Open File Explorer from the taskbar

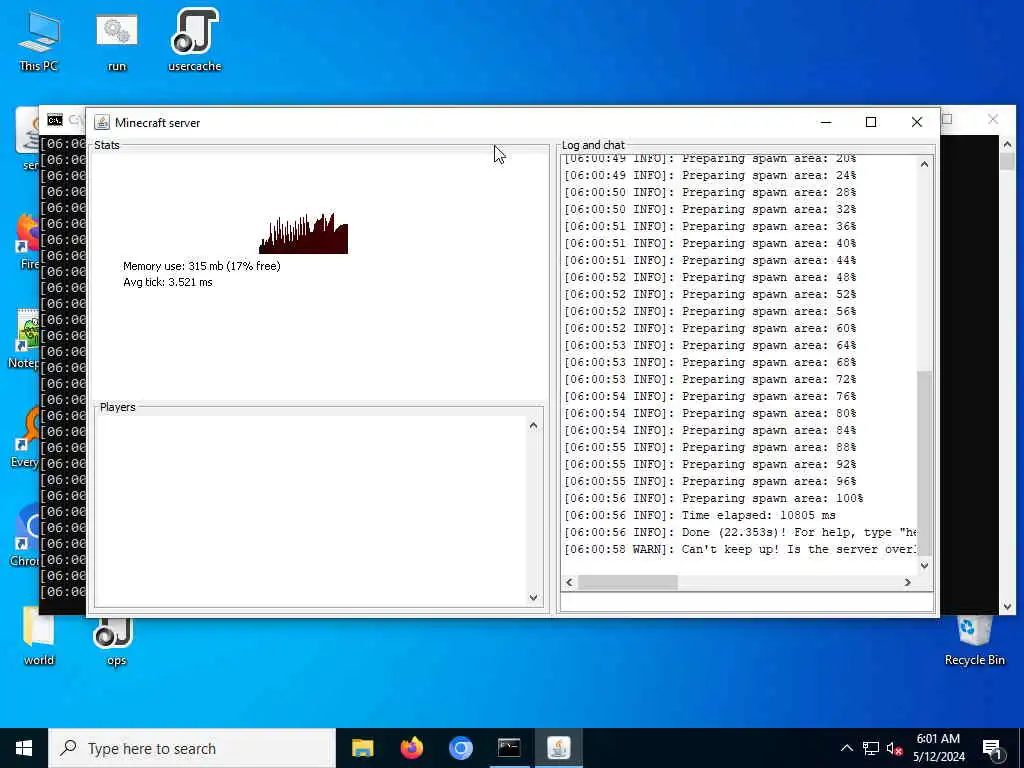[362, 748]
